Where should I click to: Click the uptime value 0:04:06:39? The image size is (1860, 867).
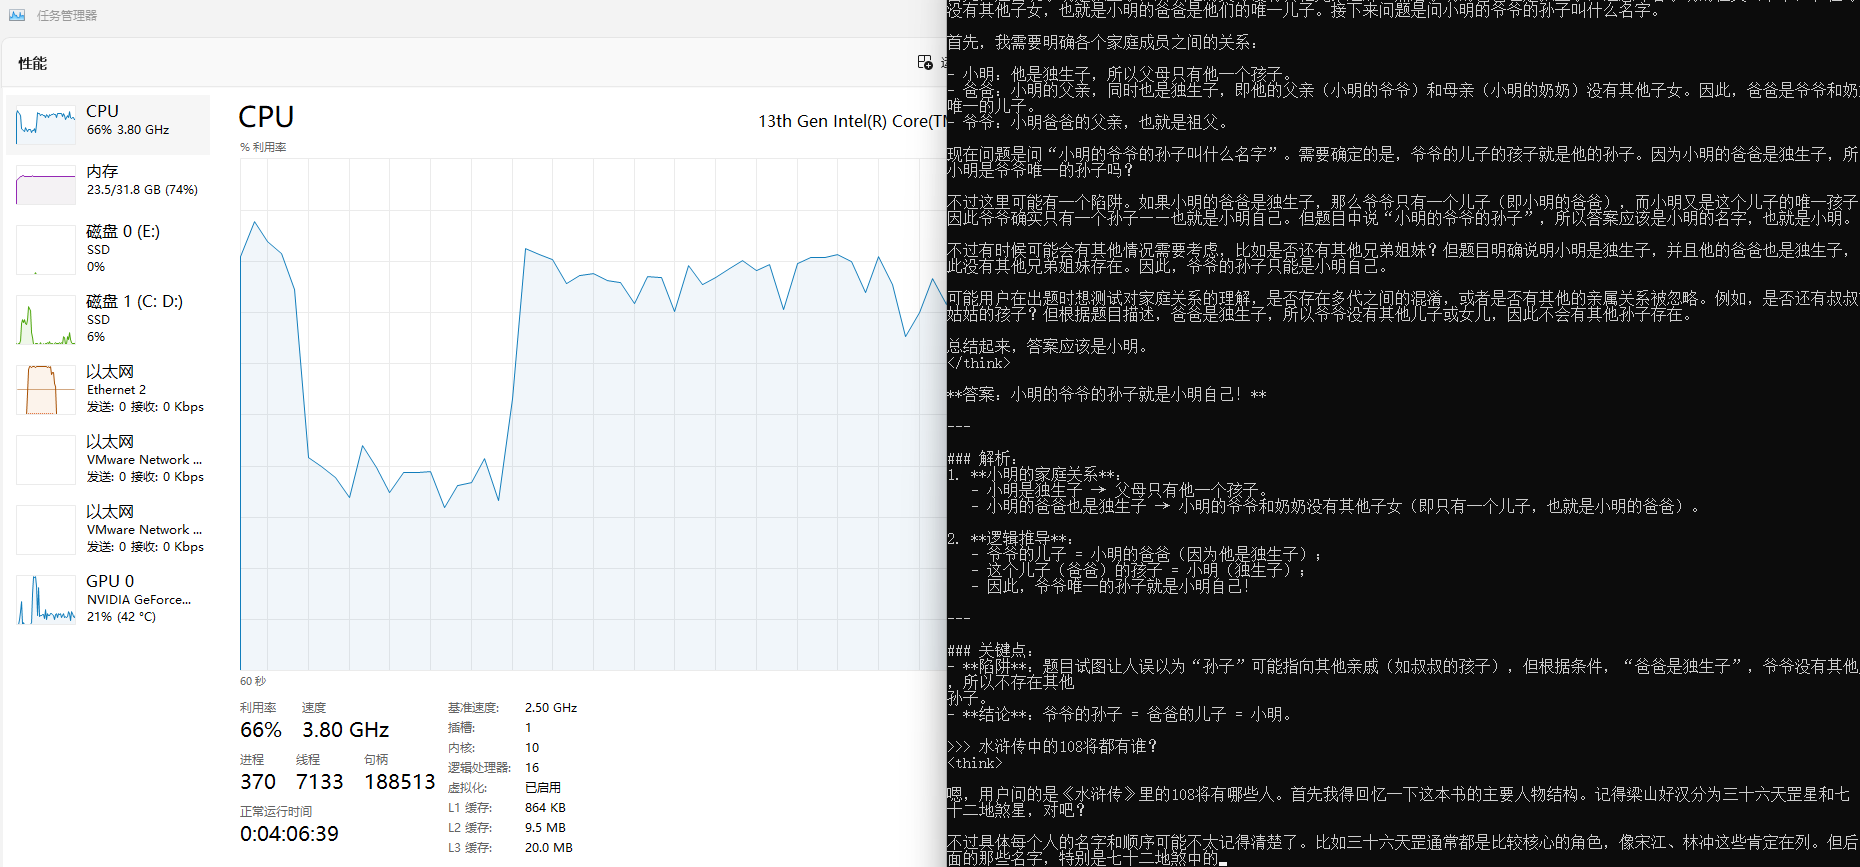(x=289, y=834)
